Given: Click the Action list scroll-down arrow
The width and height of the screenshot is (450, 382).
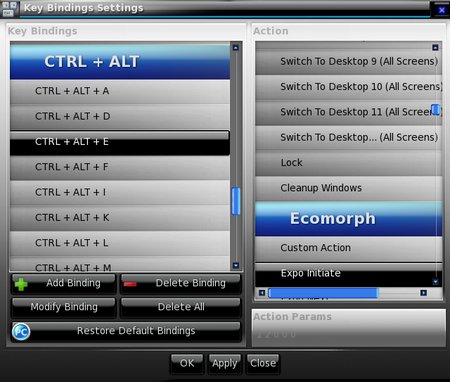Looking at the screenshot, I should (435, 282).
